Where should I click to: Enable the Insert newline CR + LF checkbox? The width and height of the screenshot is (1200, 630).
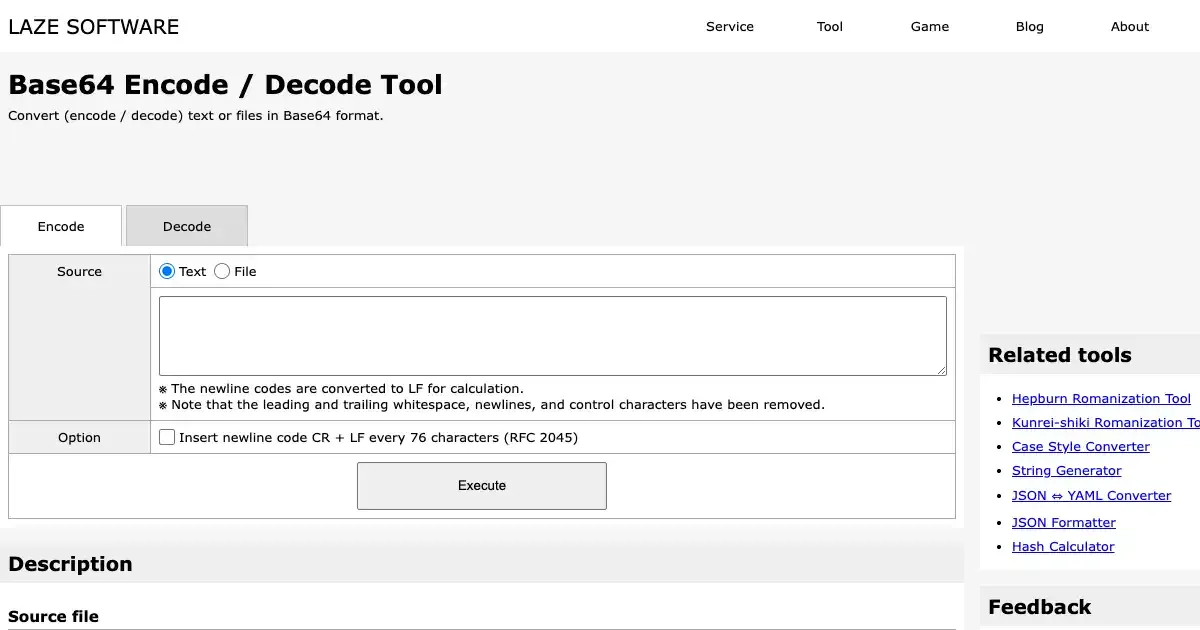[167, 437]
